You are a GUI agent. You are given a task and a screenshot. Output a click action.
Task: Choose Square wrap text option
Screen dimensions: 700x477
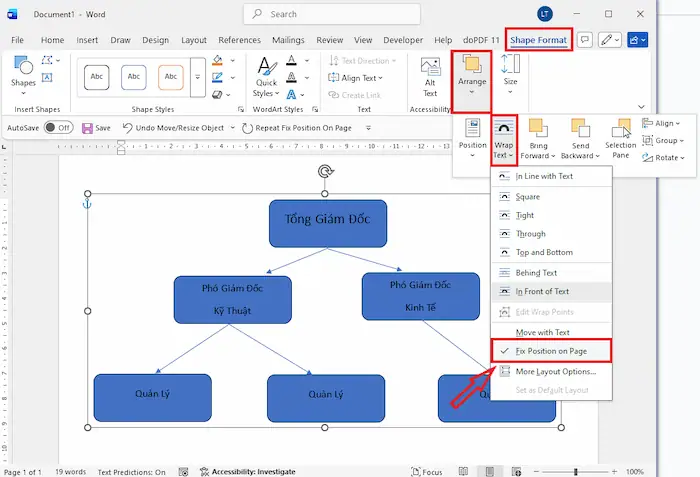click(527, 197)
